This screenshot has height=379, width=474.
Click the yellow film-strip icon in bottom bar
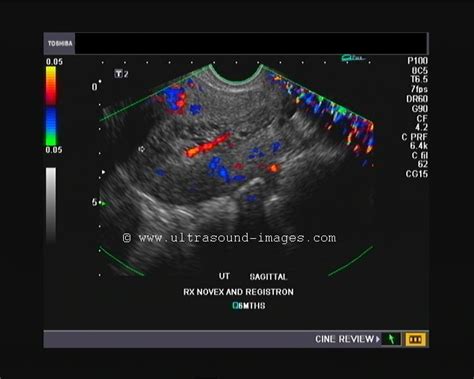(415, 339)
